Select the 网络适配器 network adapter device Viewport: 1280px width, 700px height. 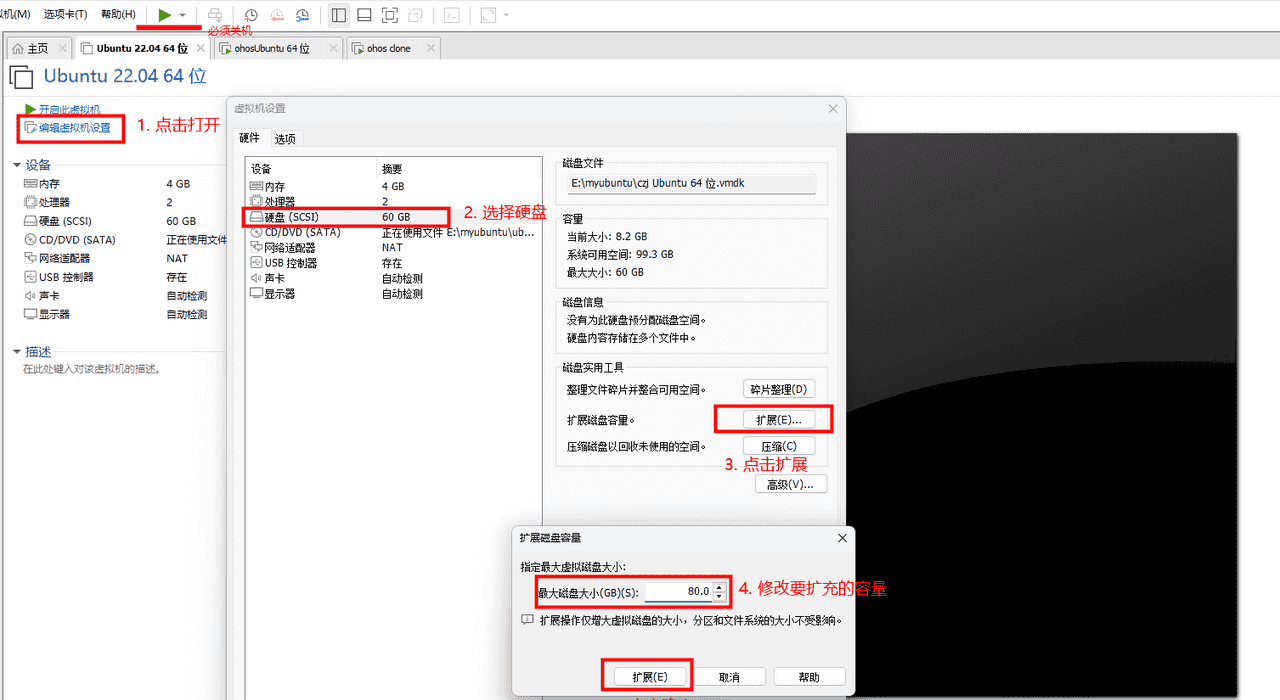click(x=290, y=247)
